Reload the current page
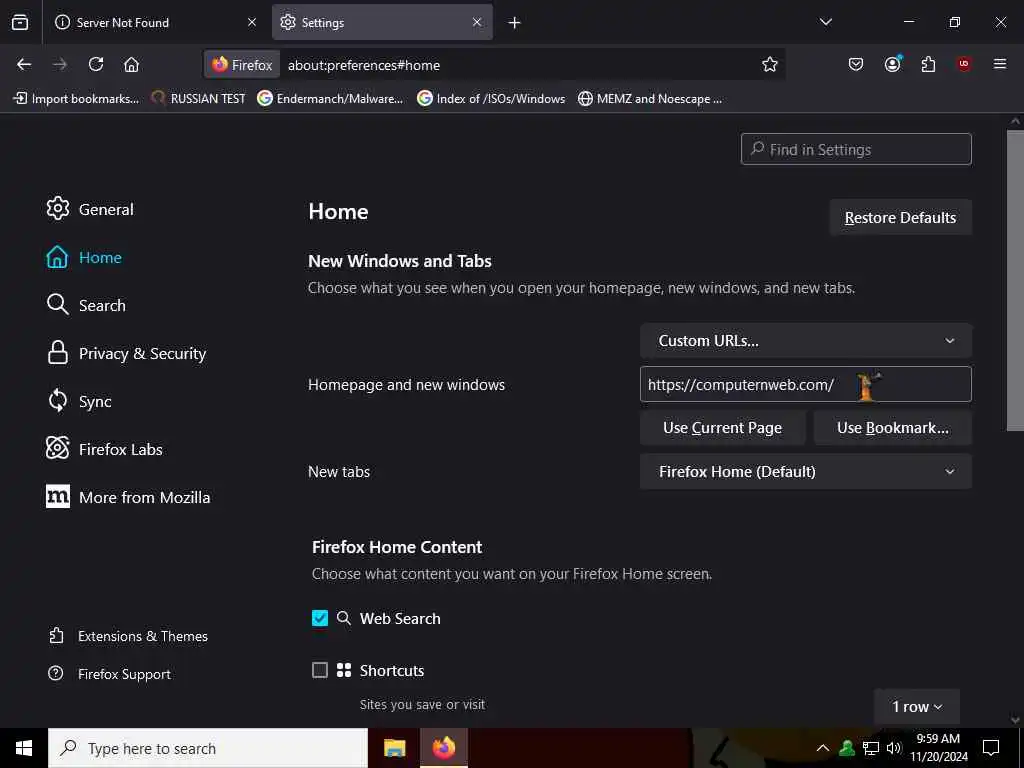This screenshot has width=1024, height=768. tap(96, 64)
